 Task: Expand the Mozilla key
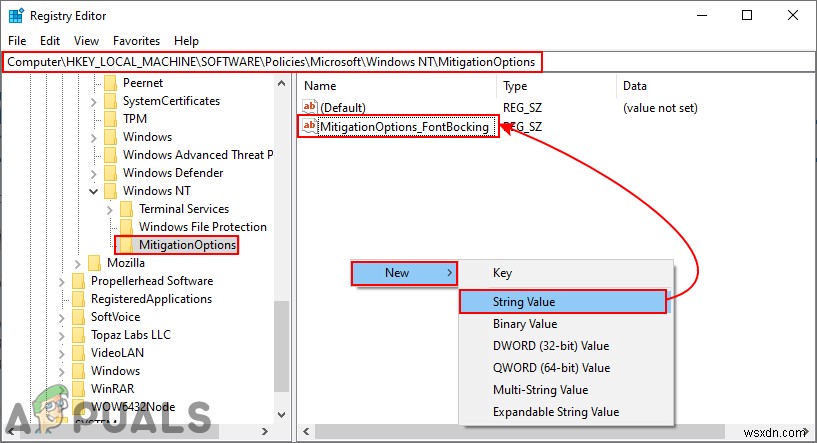pos(78,264)
